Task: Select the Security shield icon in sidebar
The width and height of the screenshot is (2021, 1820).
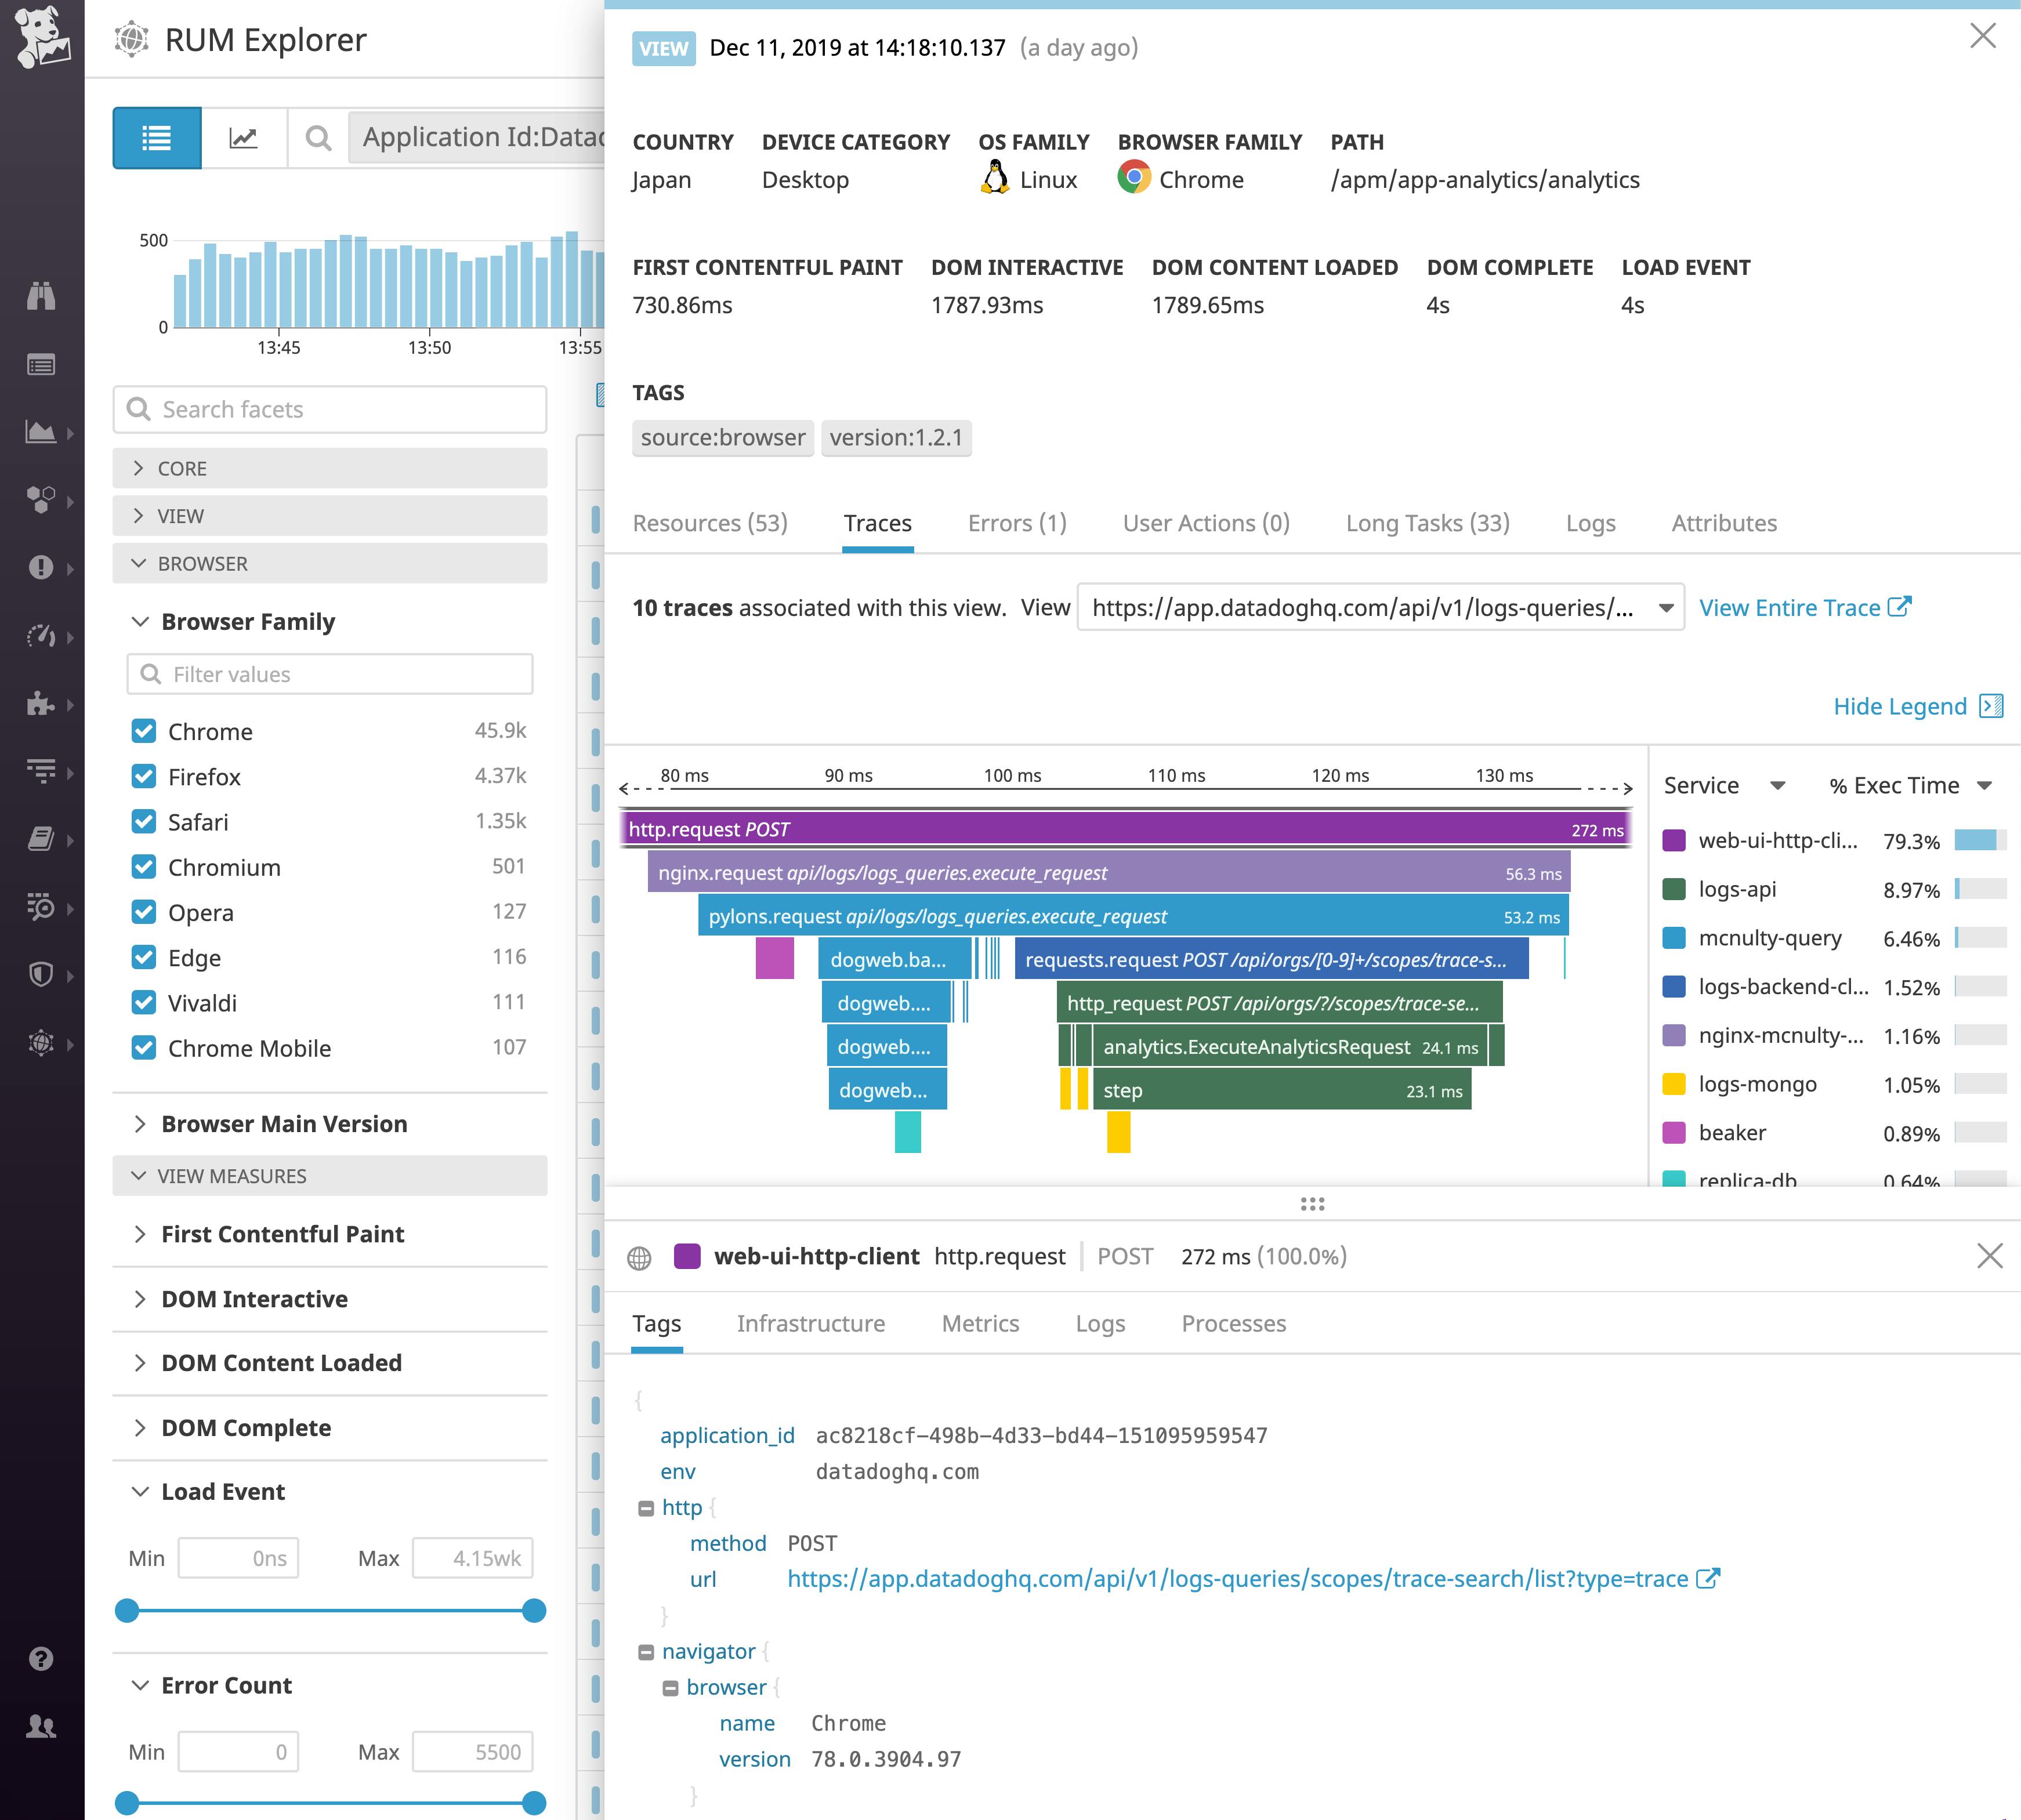Action: (42, 975)
